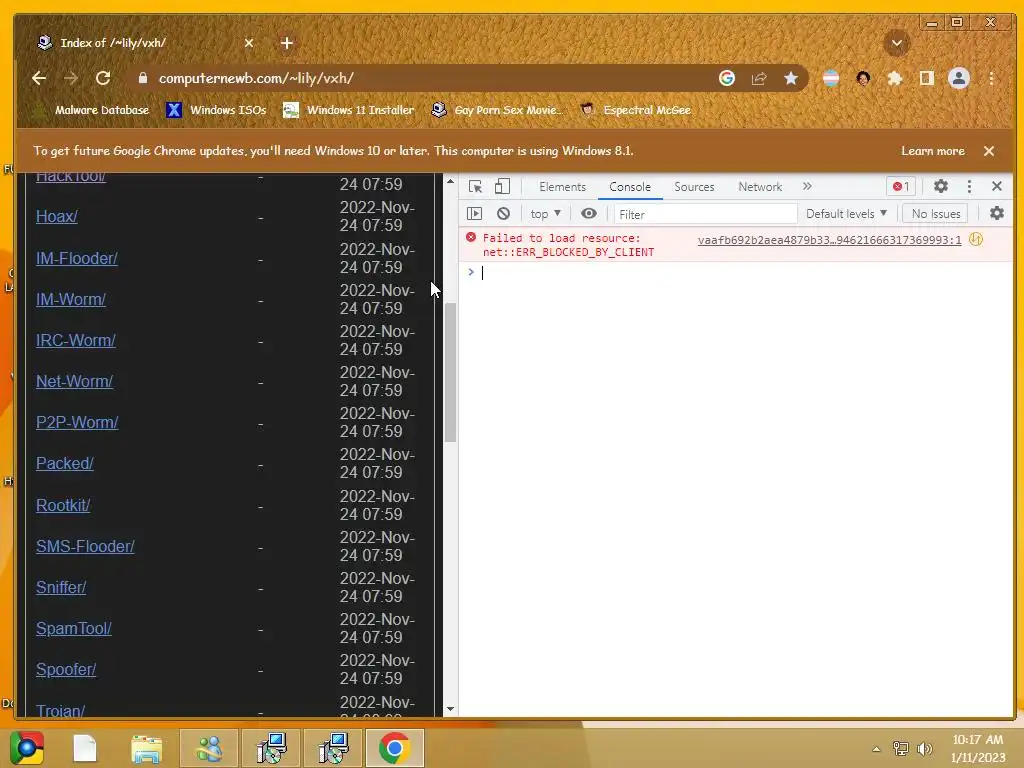Expand more DevTools tabs chevron

point(807,187)
